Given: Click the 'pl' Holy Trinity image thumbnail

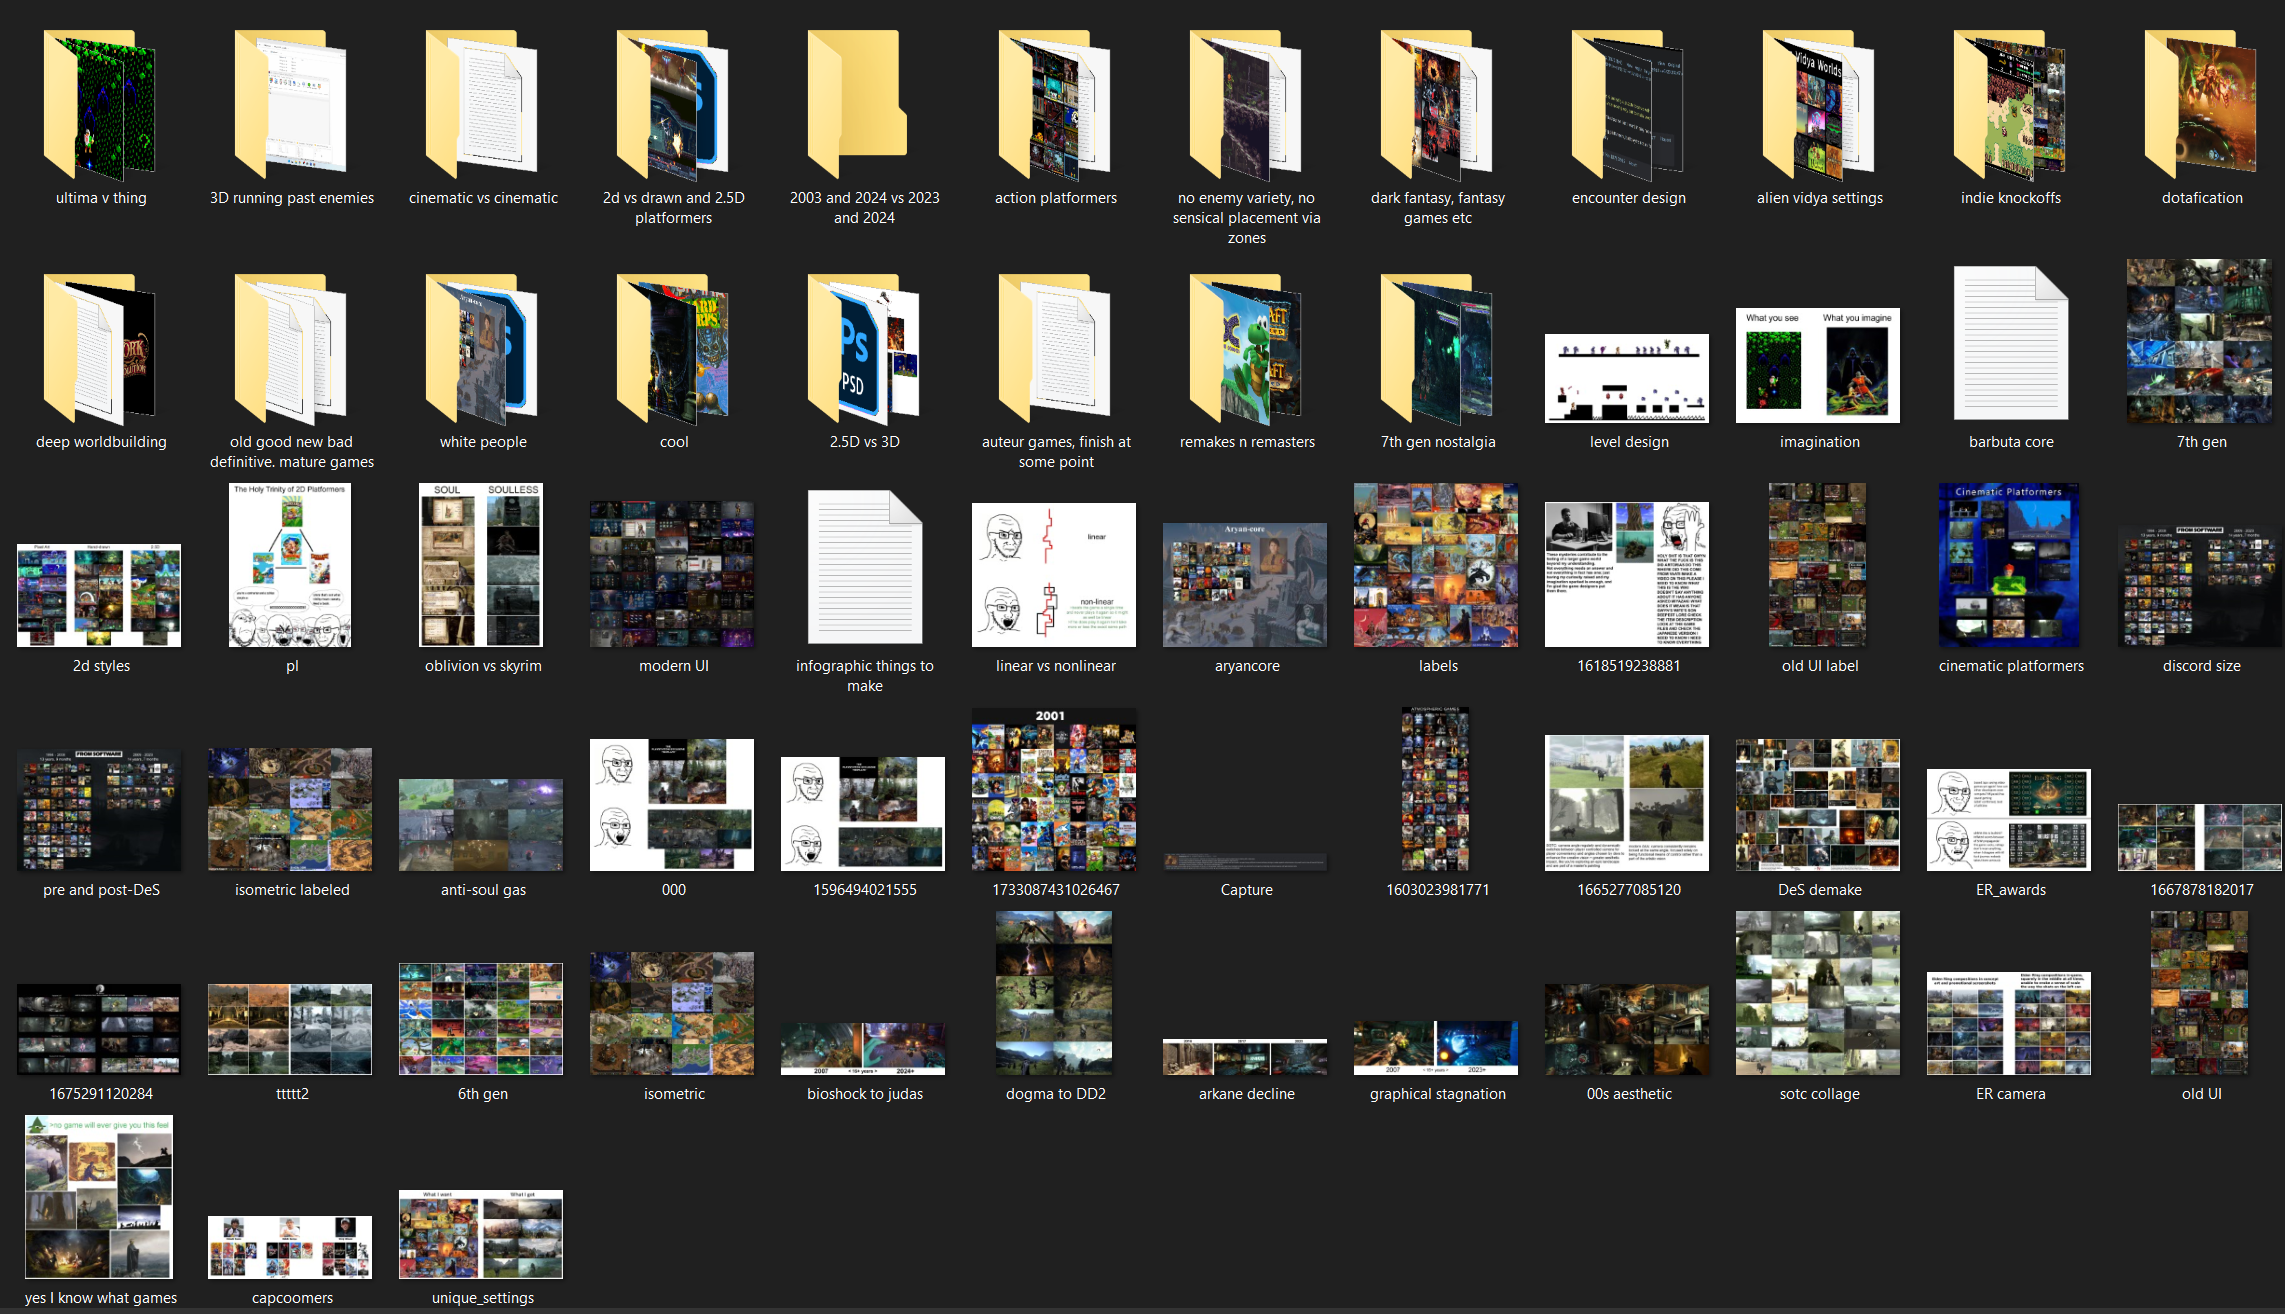Looking at the screenshot, I should click(x=290, y=565).
